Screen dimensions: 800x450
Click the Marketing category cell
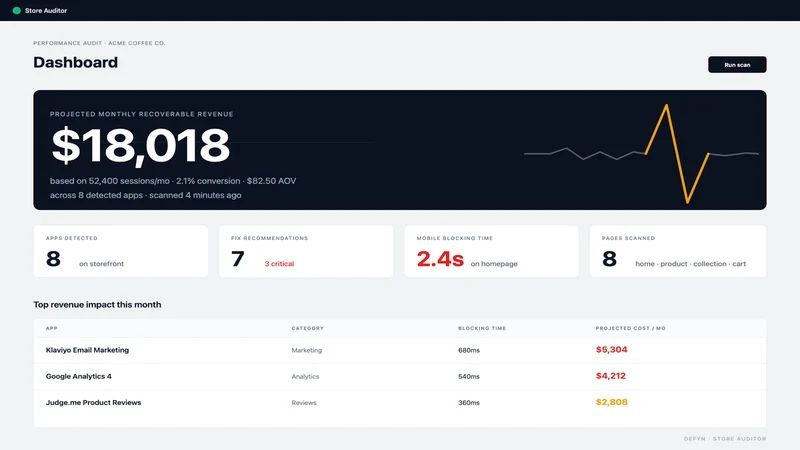307,351
